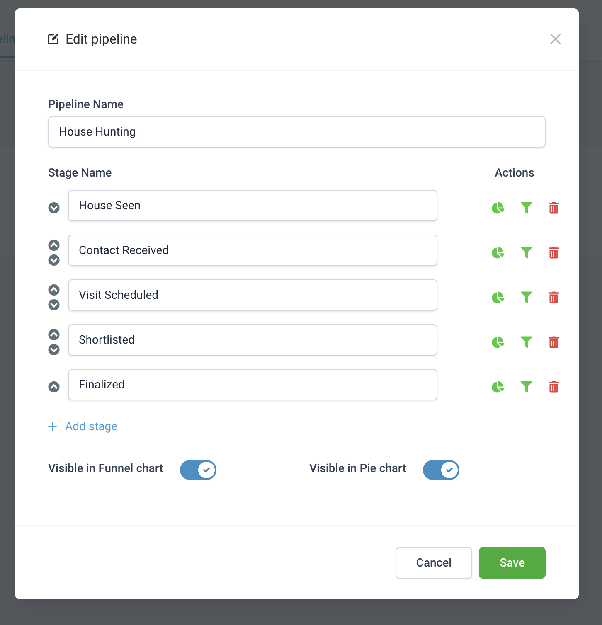This screenshot has width=602, height=625.
Task: Move Finalized stage up
Action: [54, 387]
